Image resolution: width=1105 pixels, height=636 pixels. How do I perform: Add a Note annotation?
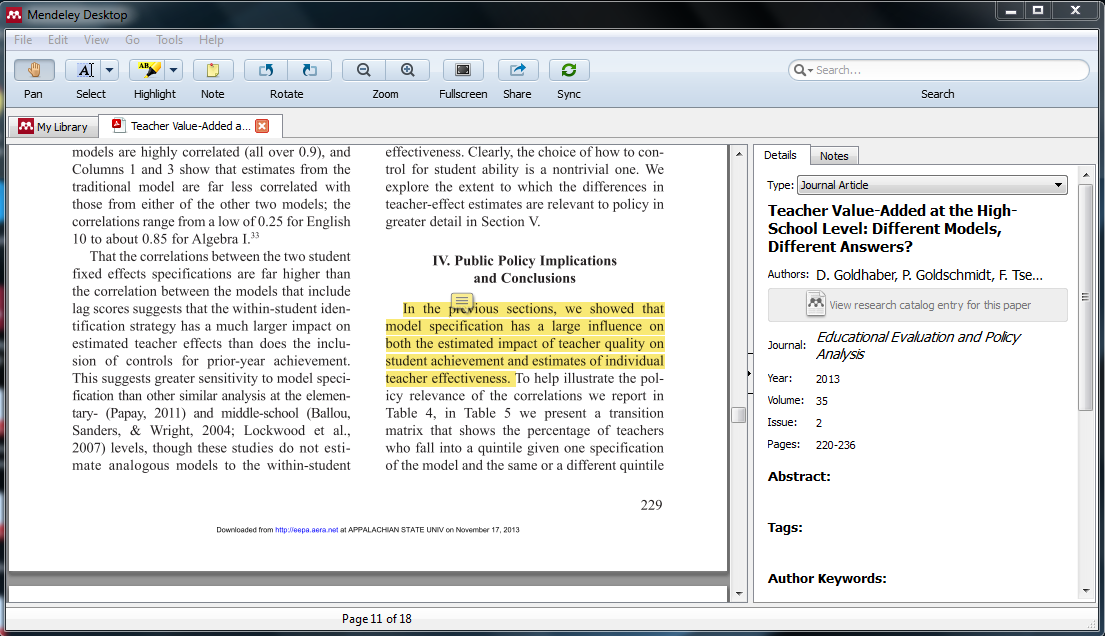(213, 70)
